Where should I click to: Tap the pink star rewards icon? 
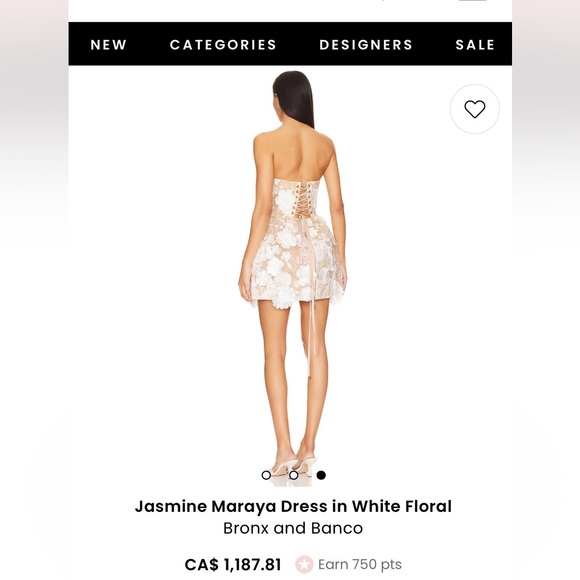[x=304, y=564]
